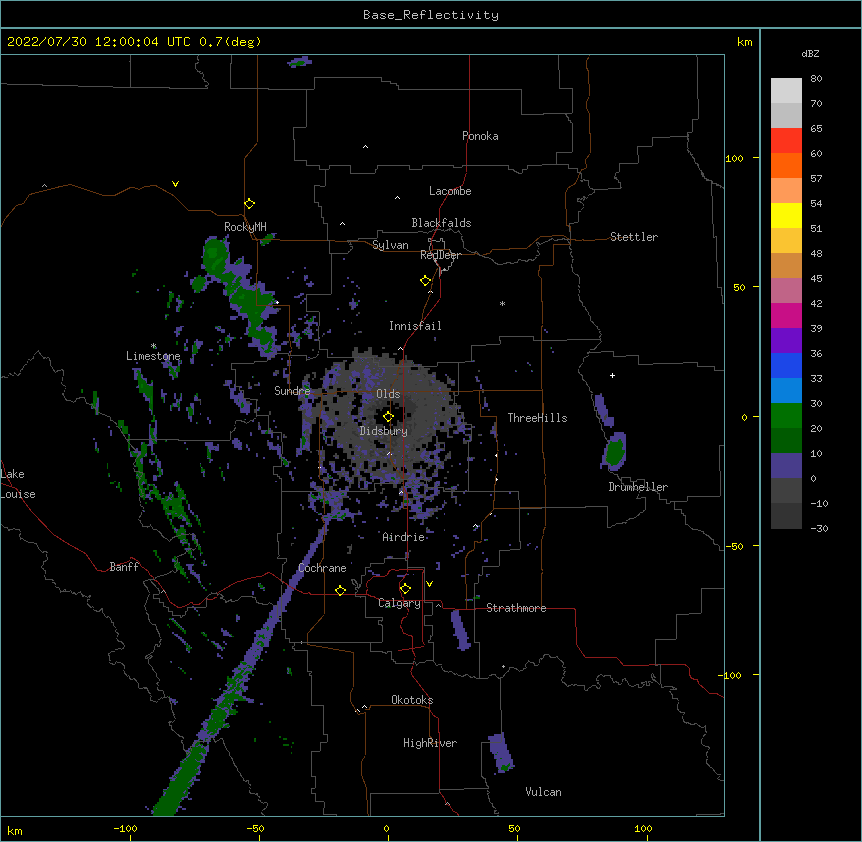The height and width of the screenshot is (842, 862).
Task: Click the Innisfail city label
Action: [415, 326]
